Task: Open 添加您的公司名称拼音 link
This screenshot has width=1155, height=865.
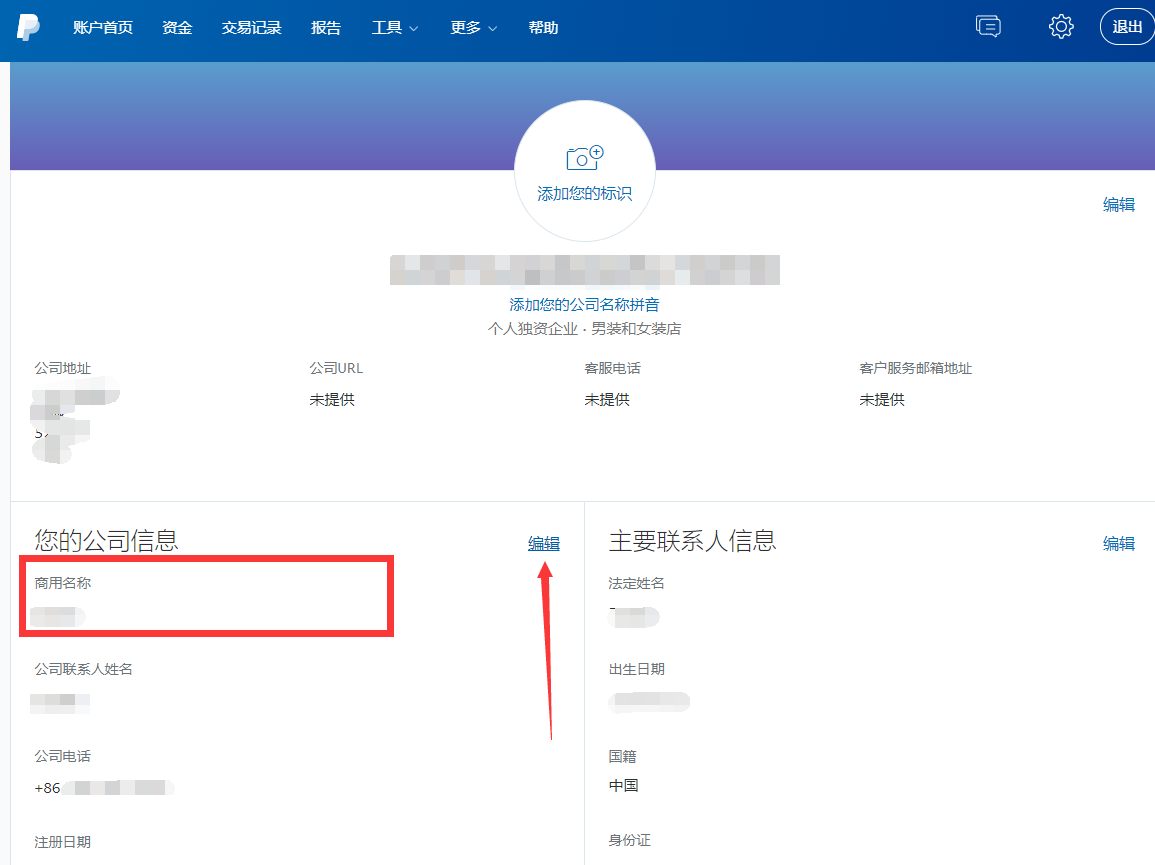Action: [583, 303]
